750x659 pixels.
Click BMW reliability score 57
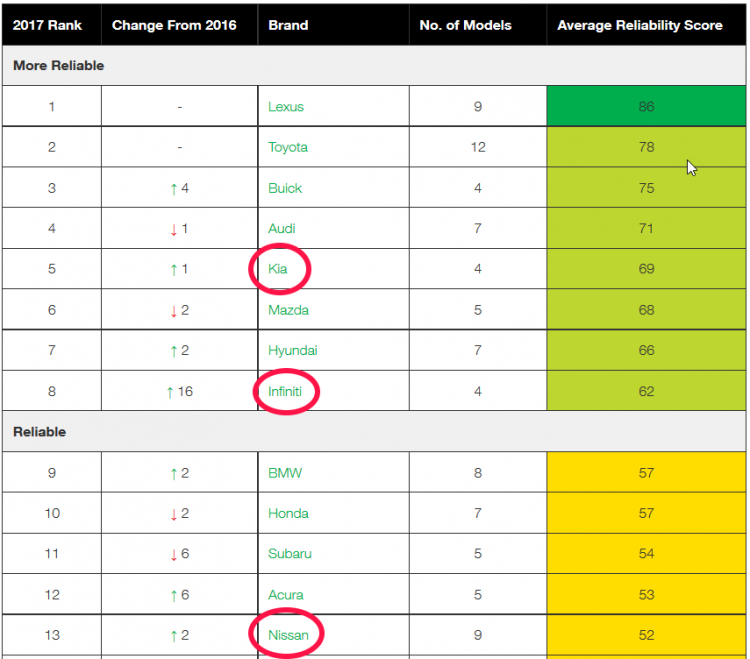[x=646, y=473]
